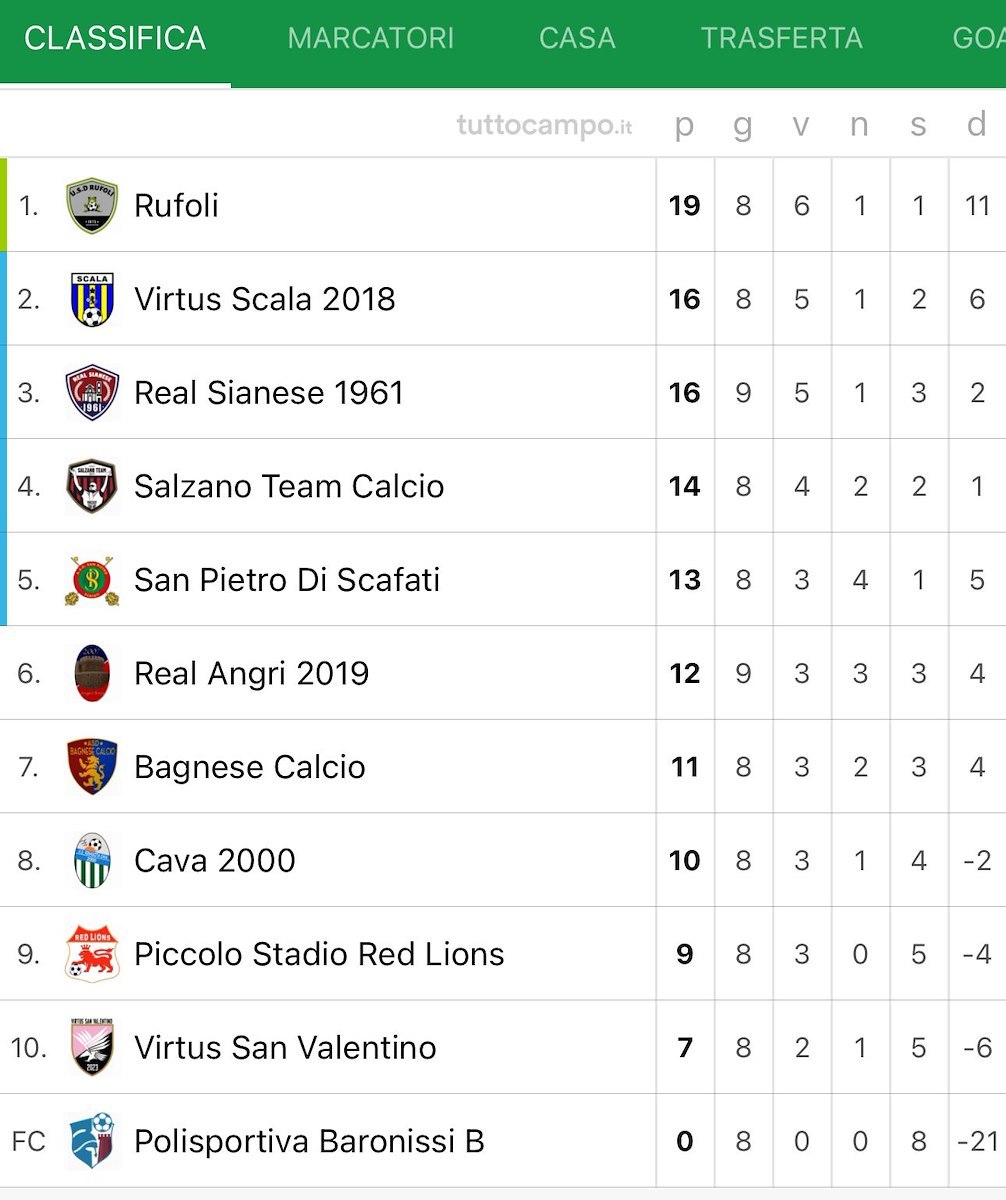Open the Rufoli team crest icon

[92, 206]
